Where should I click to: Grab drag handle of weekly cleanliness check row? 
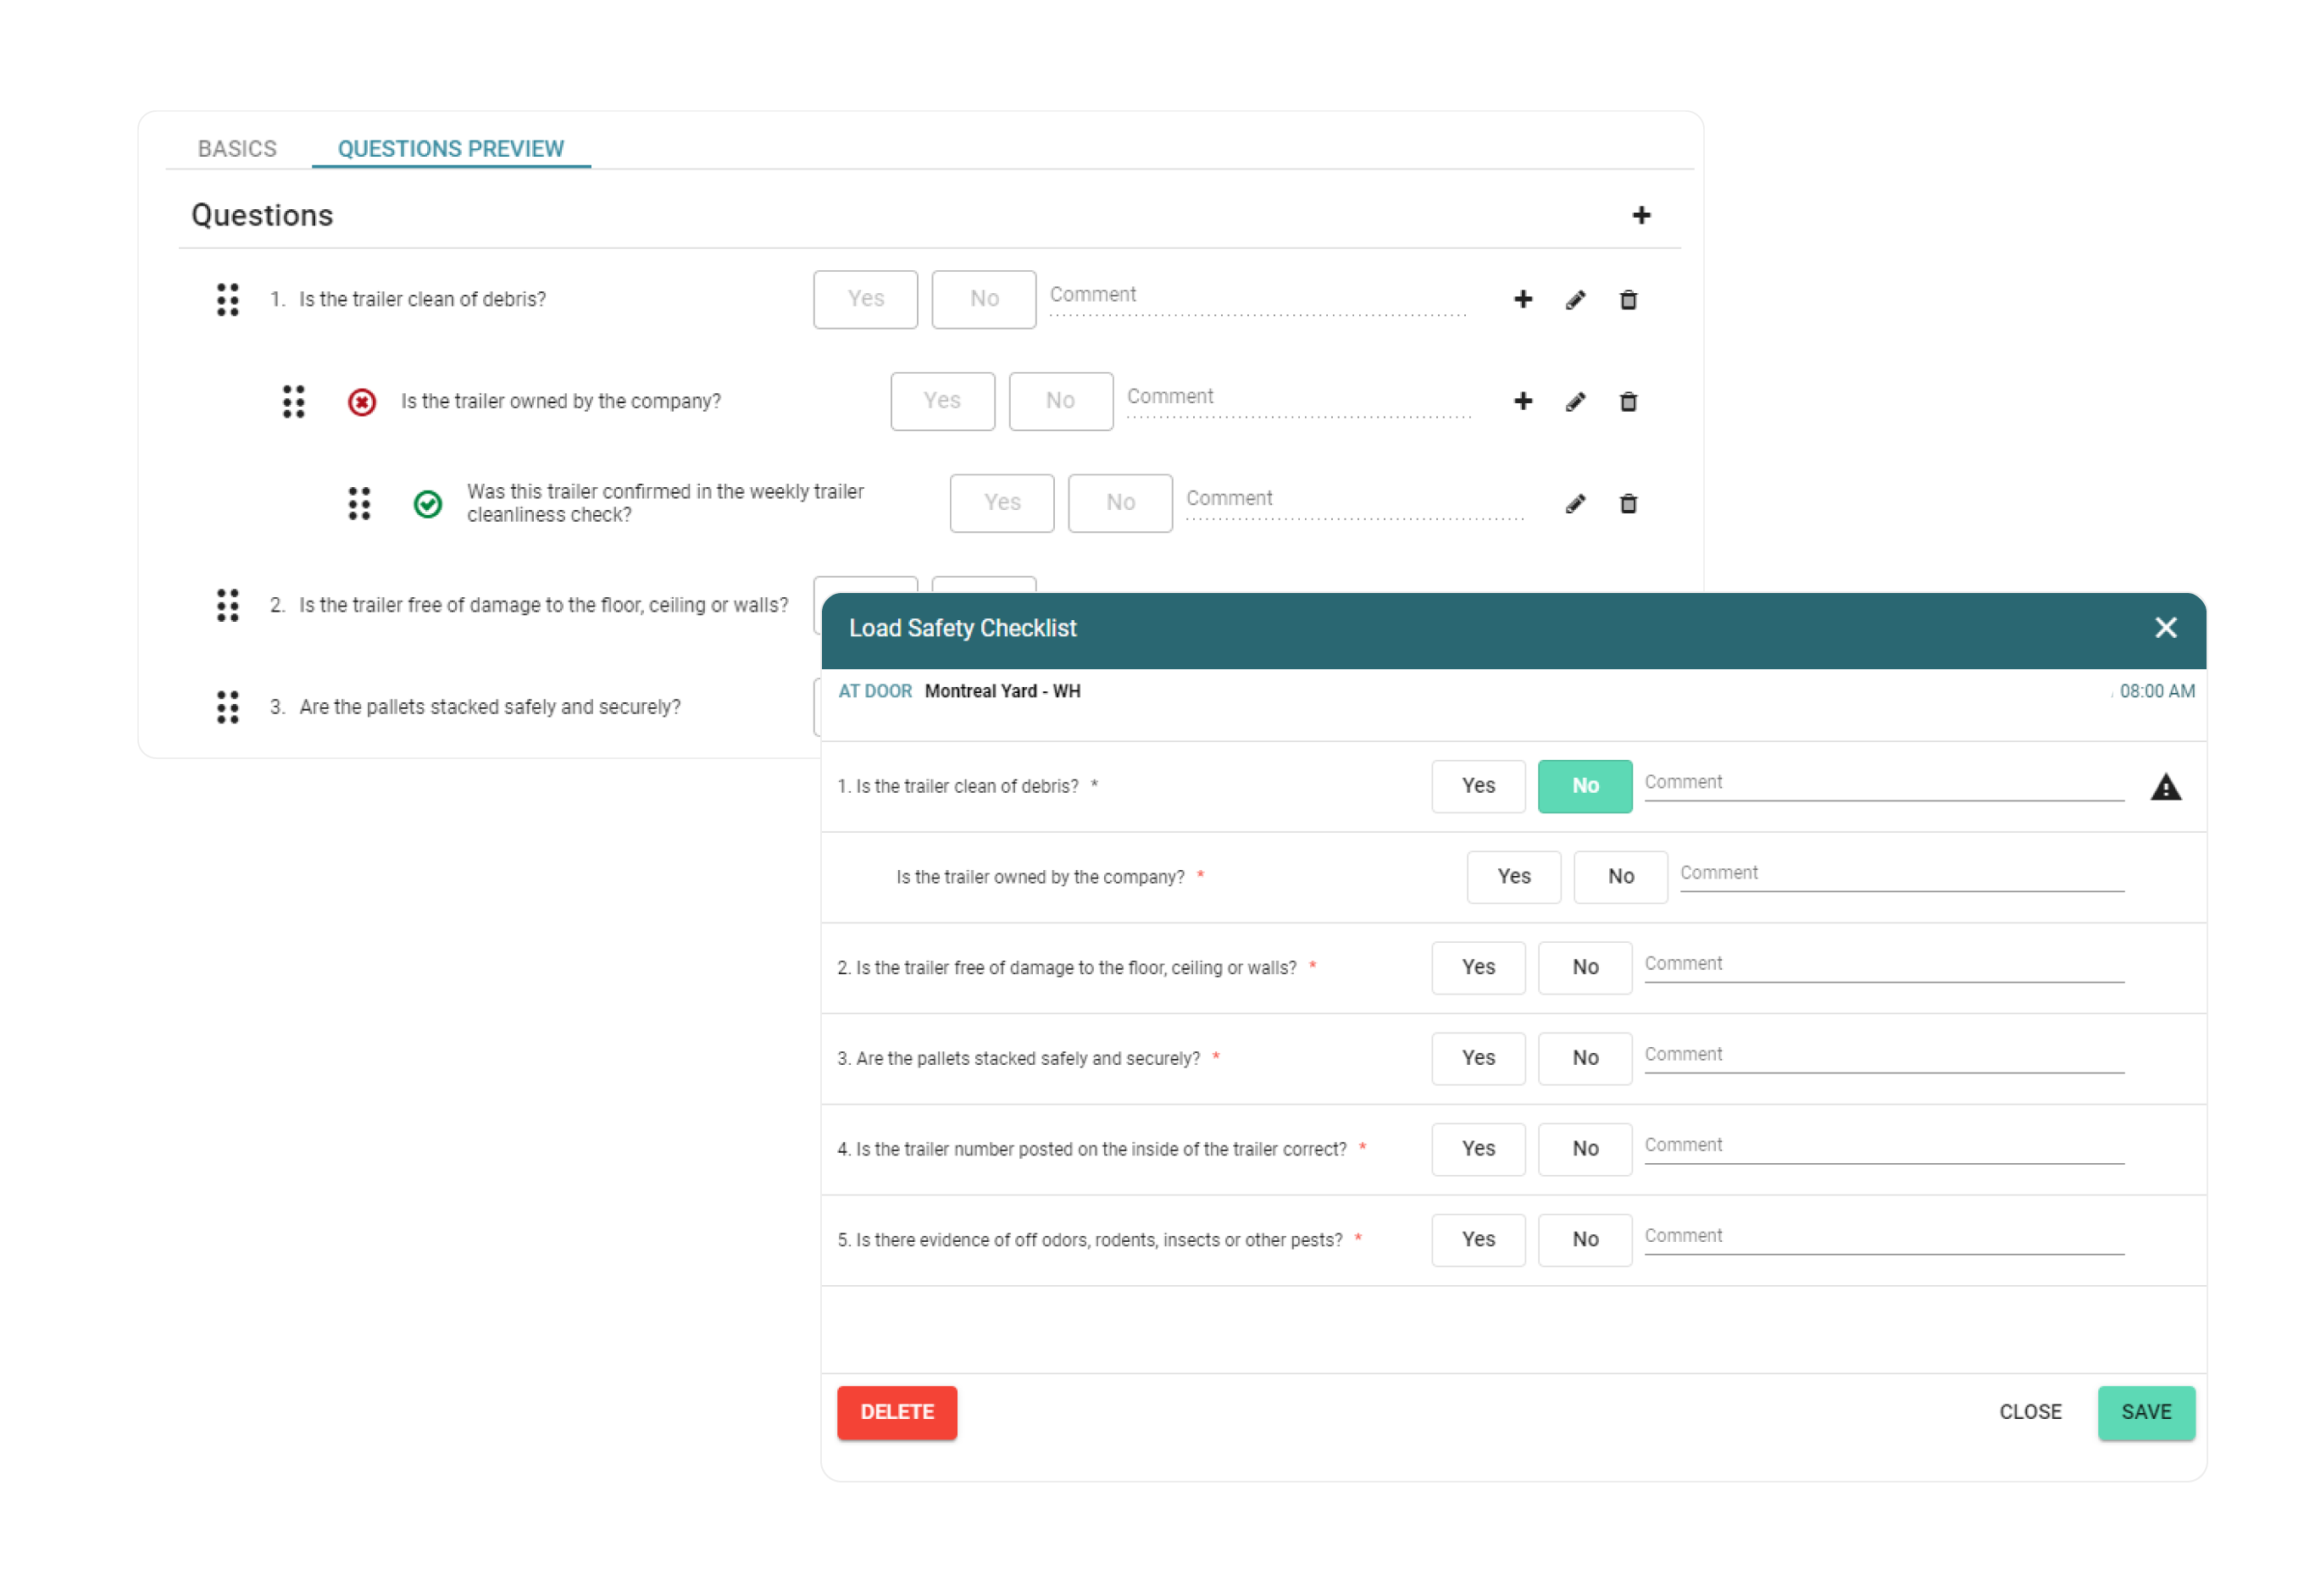(359, 503)
